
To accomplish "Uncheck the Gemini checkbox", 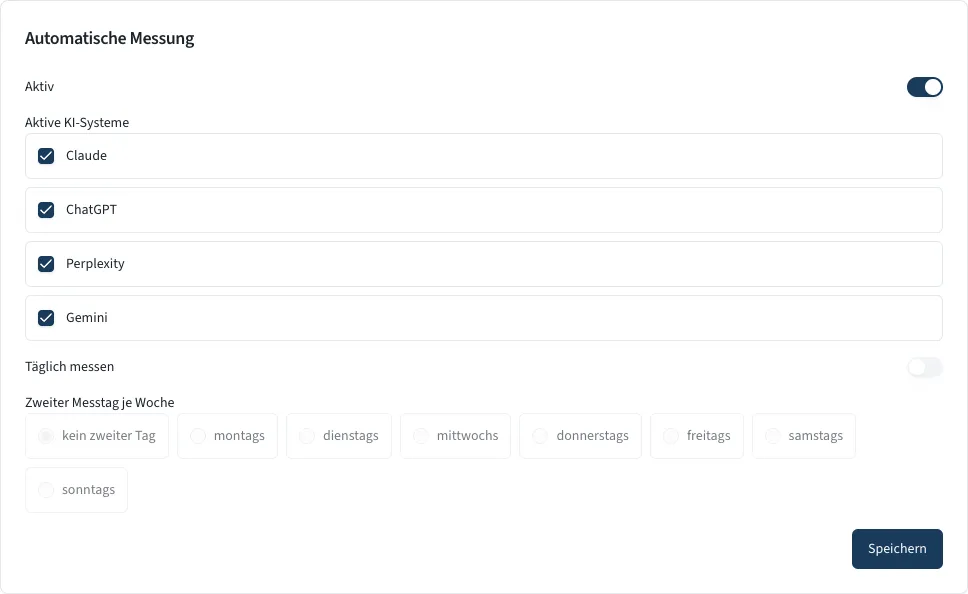I will (46, 318).
